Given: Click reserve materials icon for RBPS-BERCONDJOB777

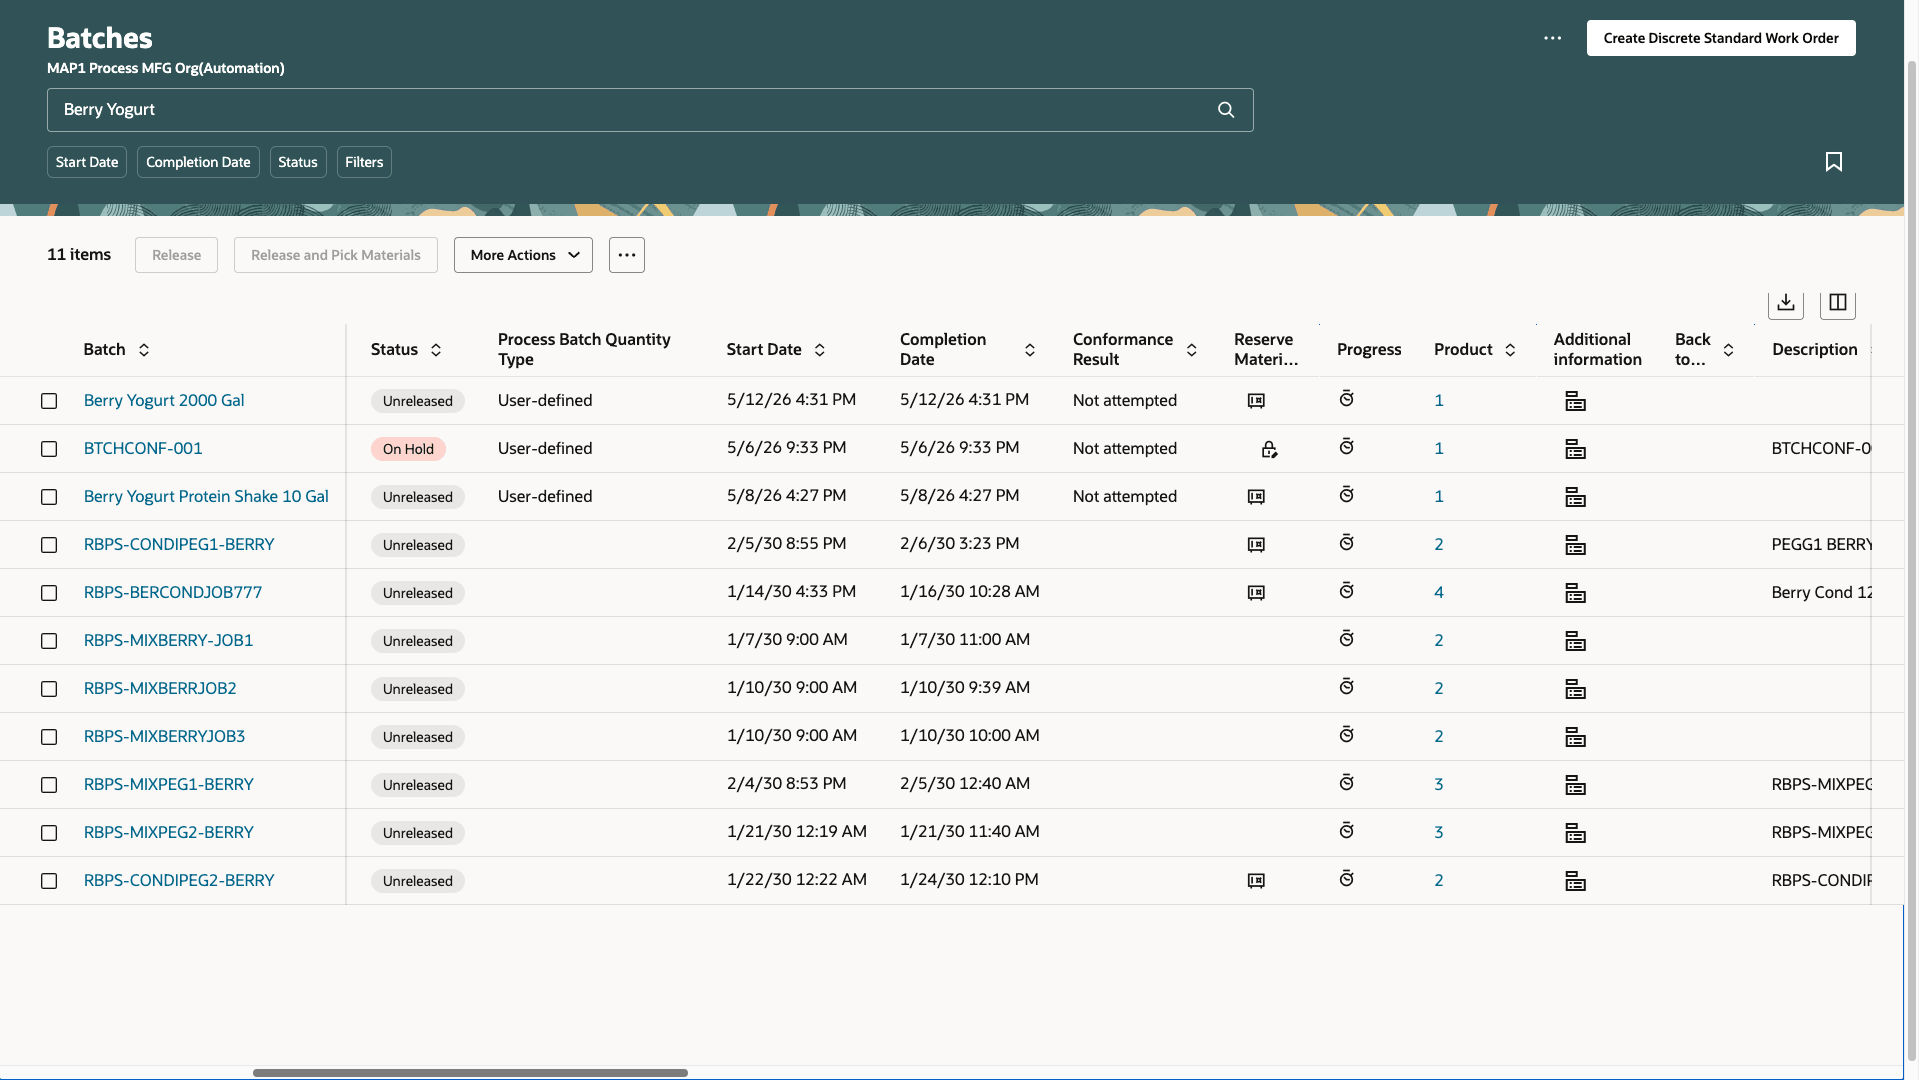Looking at the screenshot, I should pos(1256,593).
